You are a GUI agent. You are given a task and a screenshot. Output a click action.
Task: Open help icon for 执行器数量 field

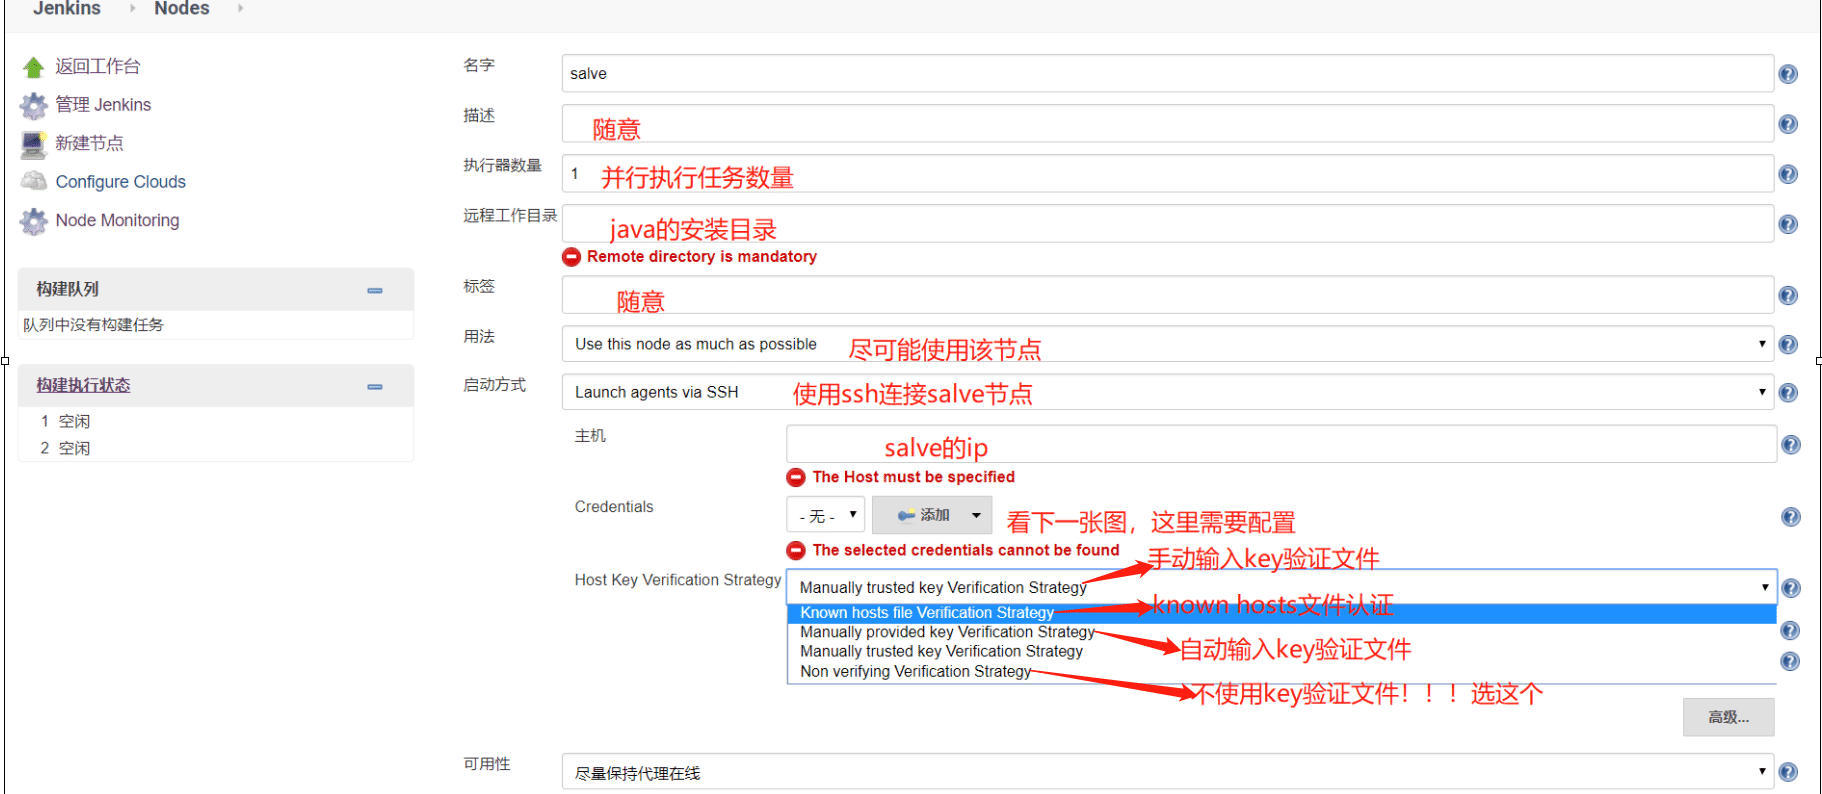click(1788, 174)
